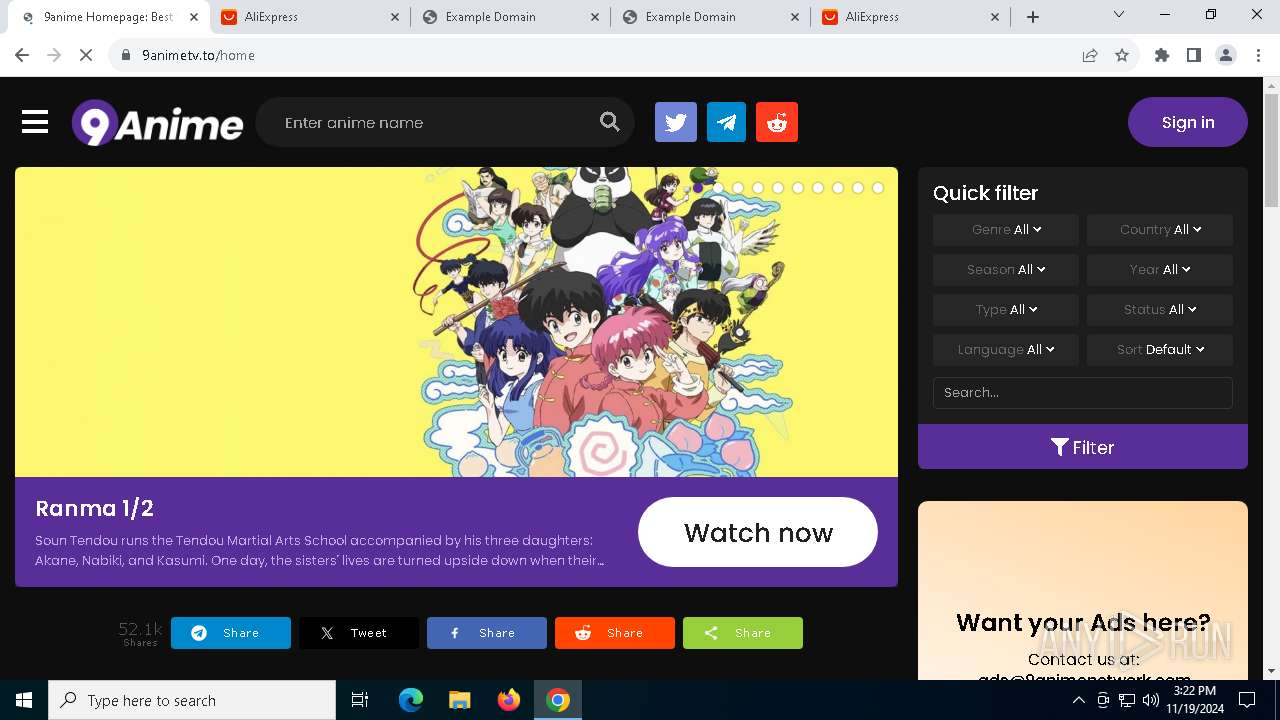Screen dimensions: 1280x720
Task: Open Task View on the taskbar
Action: (x=360, y=700)
